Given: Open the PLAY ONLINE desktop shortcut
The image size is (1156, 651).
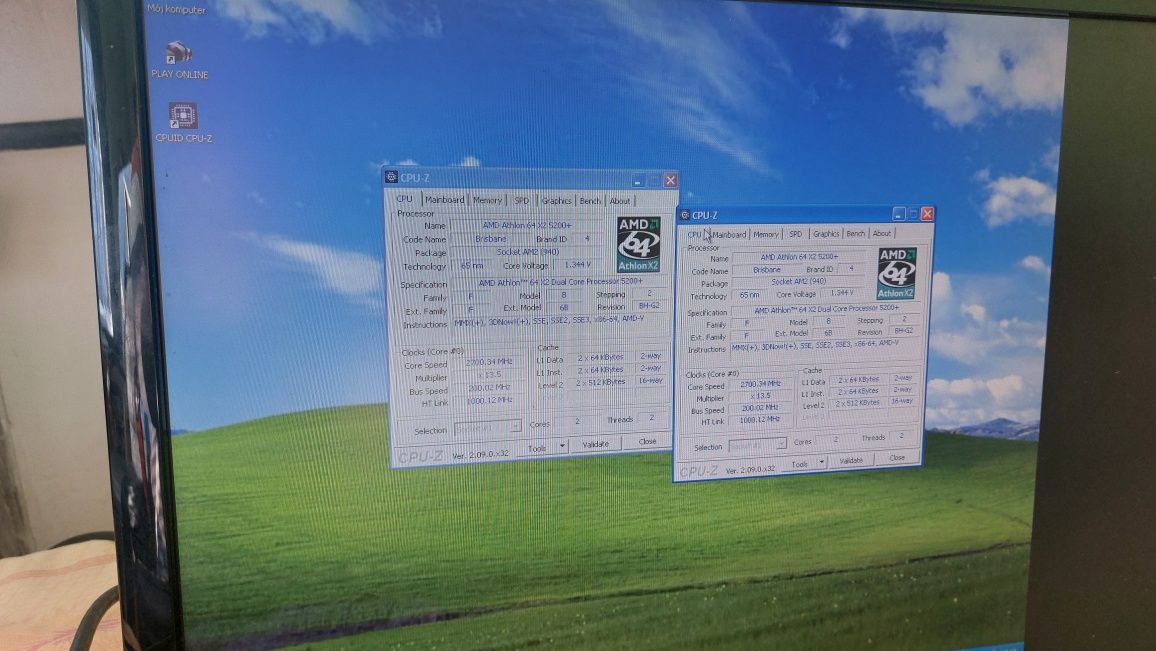Looking at the screenshot, I should point(179,60).
